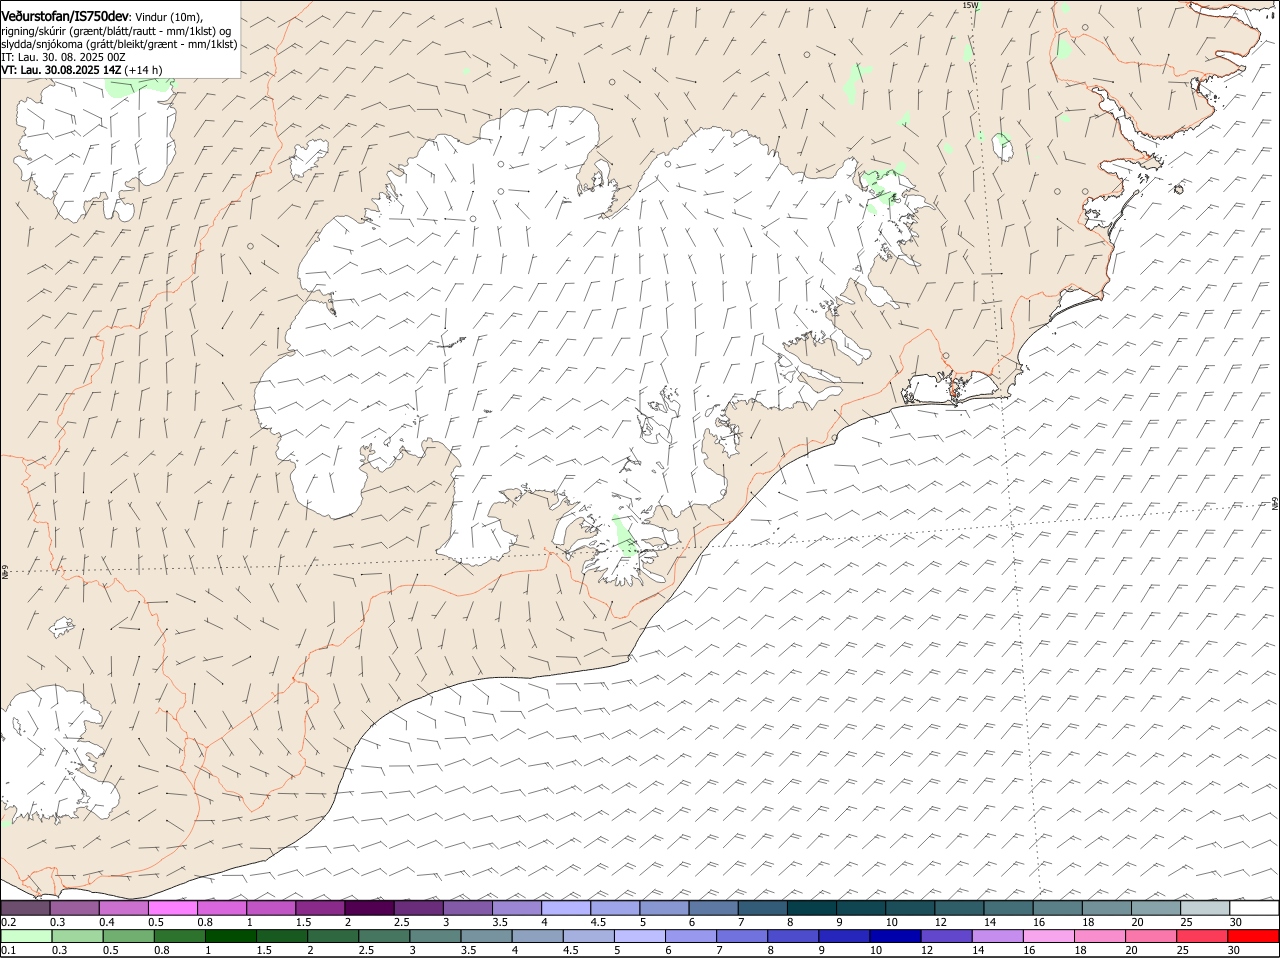Select the 12 teal swatch in the upper scale

(x=960, y=908)
